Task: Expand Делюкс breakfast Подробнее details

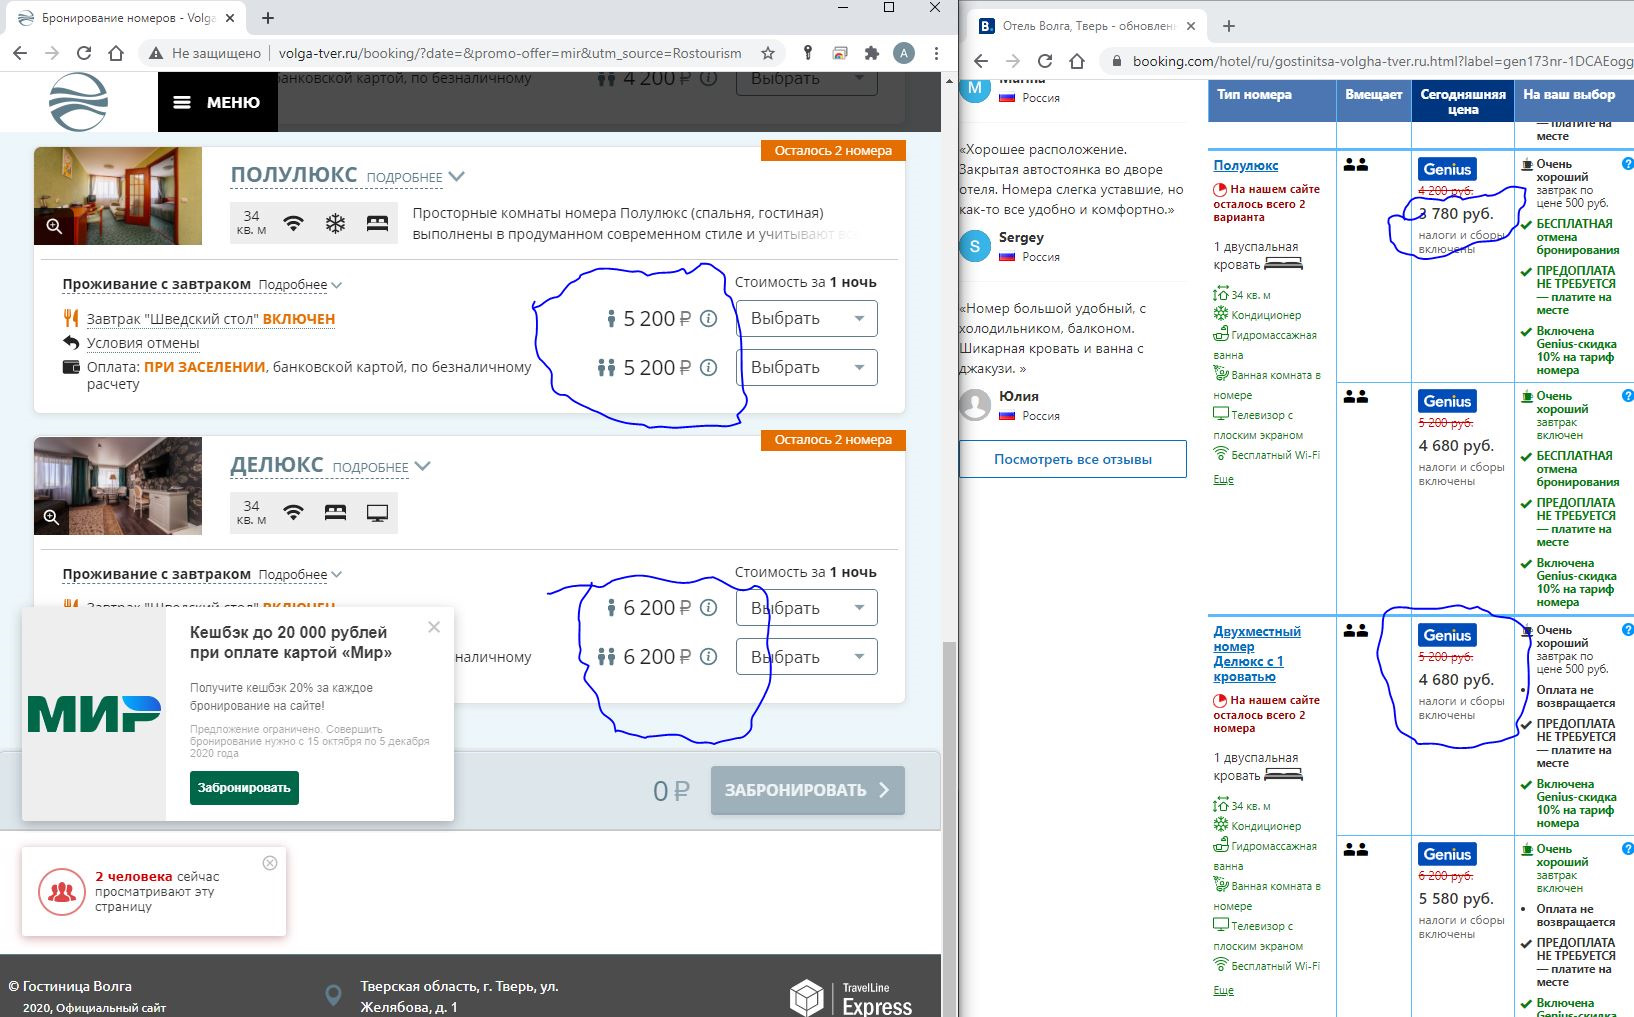Action: click(x=300, y=575)
